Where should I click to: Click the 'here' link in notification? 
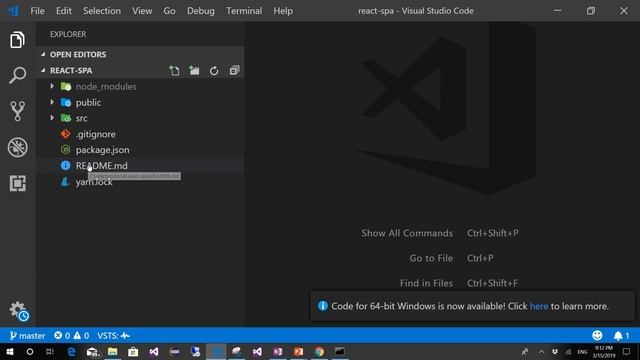539,306
